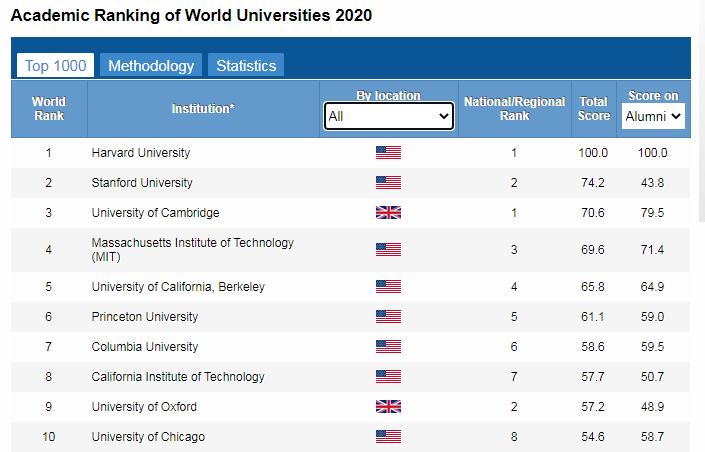Click Princeton's total score 61.1
The width and height of the screenshot is (705, 452).
pyautogui.click(x=593, y=317)
